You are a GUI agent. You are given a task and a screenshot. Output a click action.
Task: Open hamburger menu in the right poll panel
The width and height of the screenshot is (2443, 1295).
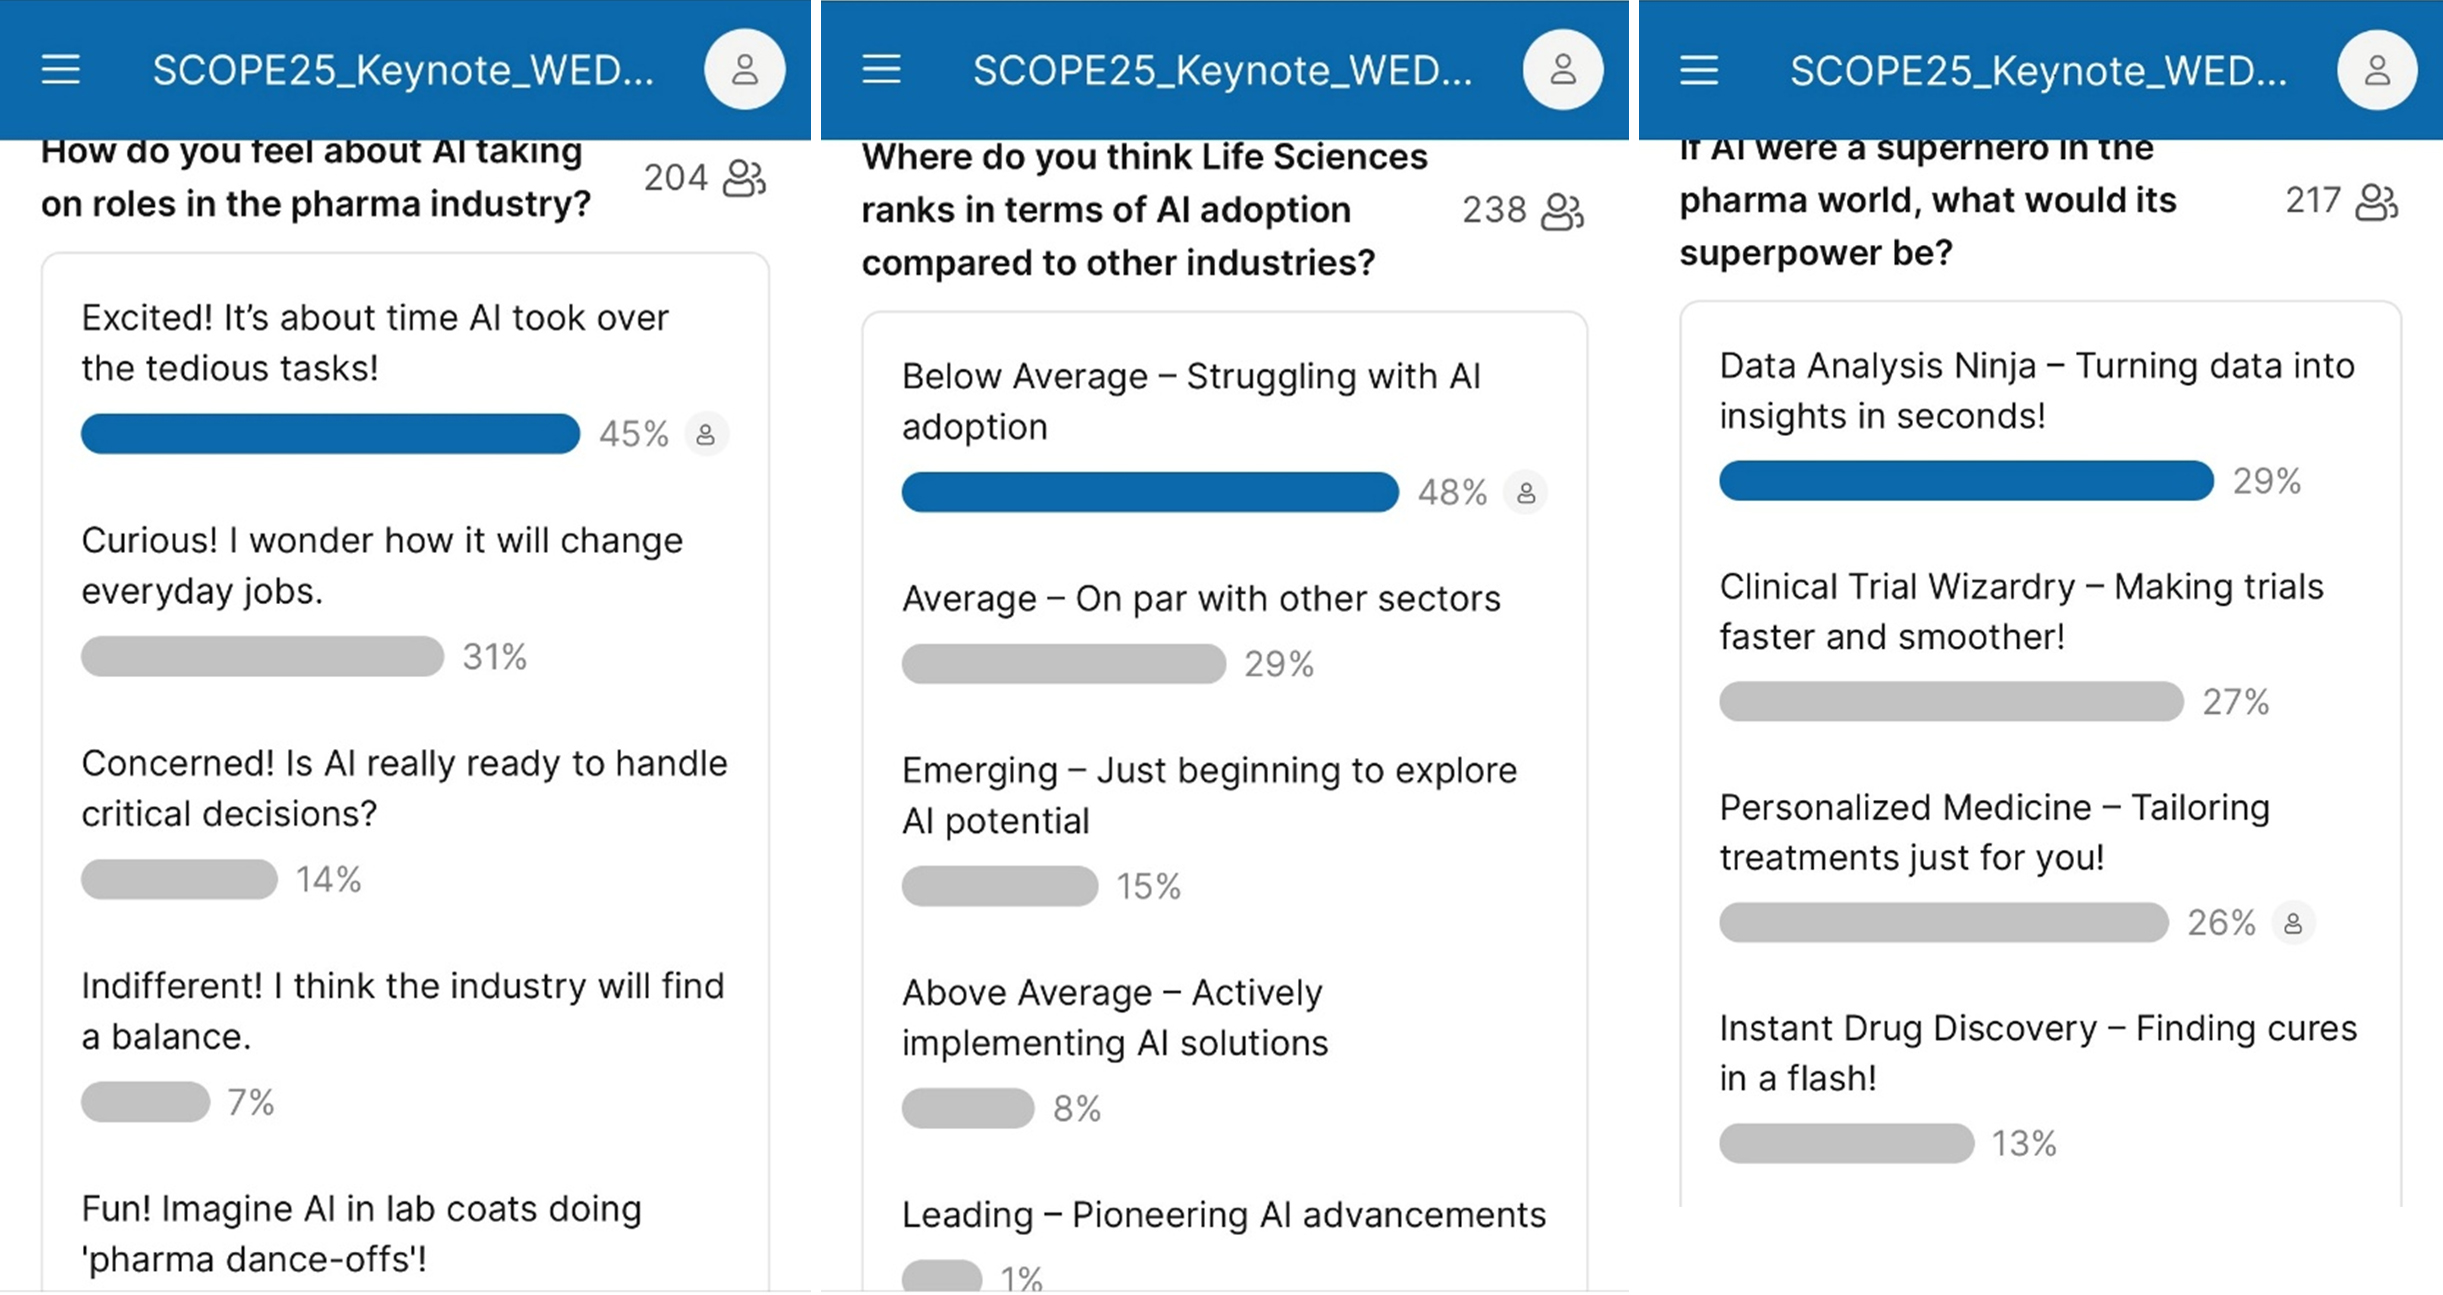(x=1698, y=70)
